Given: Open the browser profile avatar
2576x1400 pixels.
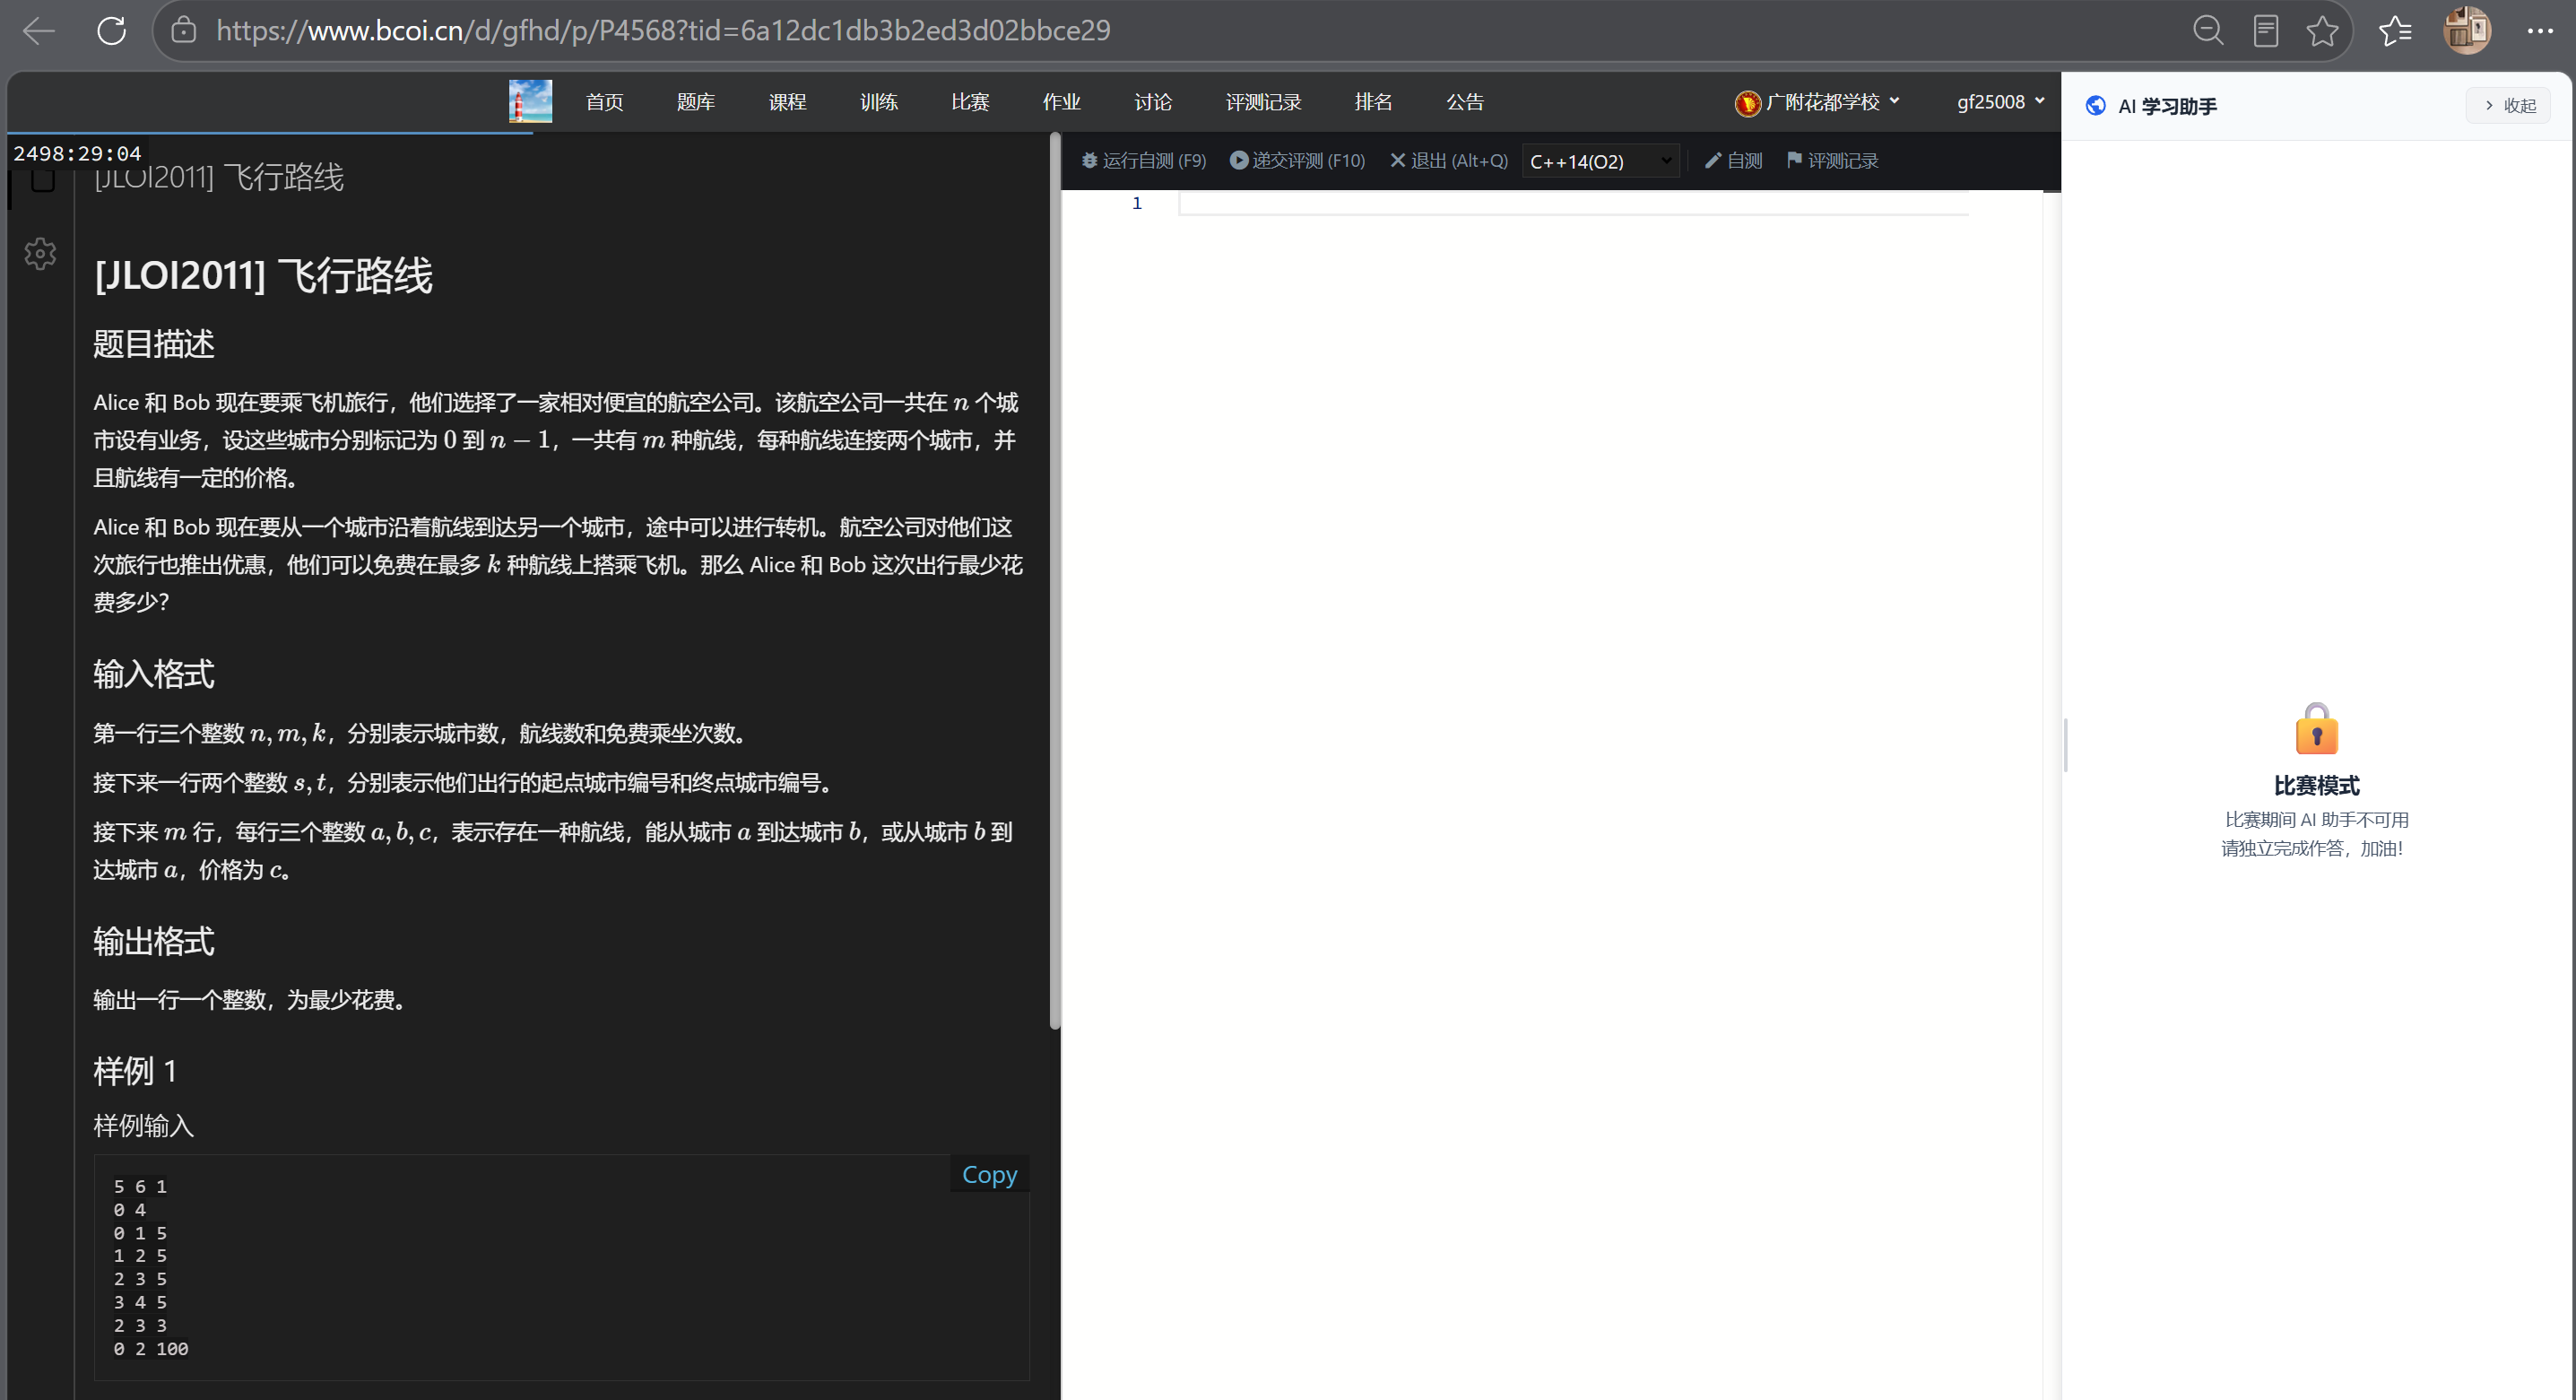Looking at the screenshot, I should [x=2467, y=30].
